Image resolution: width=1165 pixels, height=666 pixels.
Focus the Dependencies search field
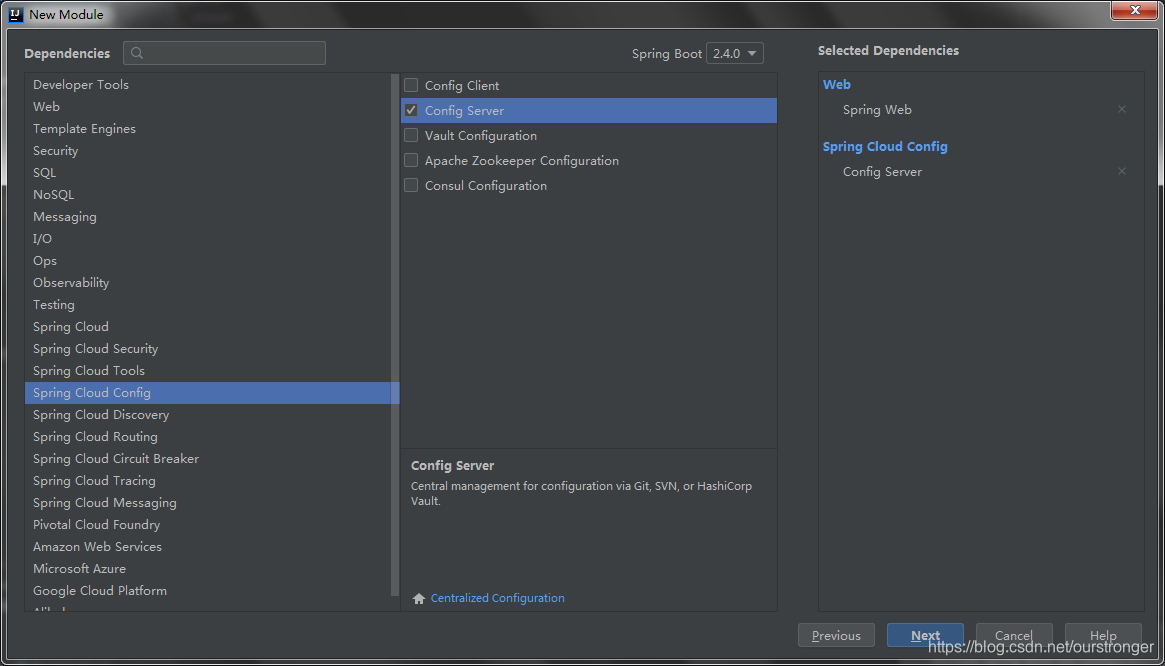[224, 54]
